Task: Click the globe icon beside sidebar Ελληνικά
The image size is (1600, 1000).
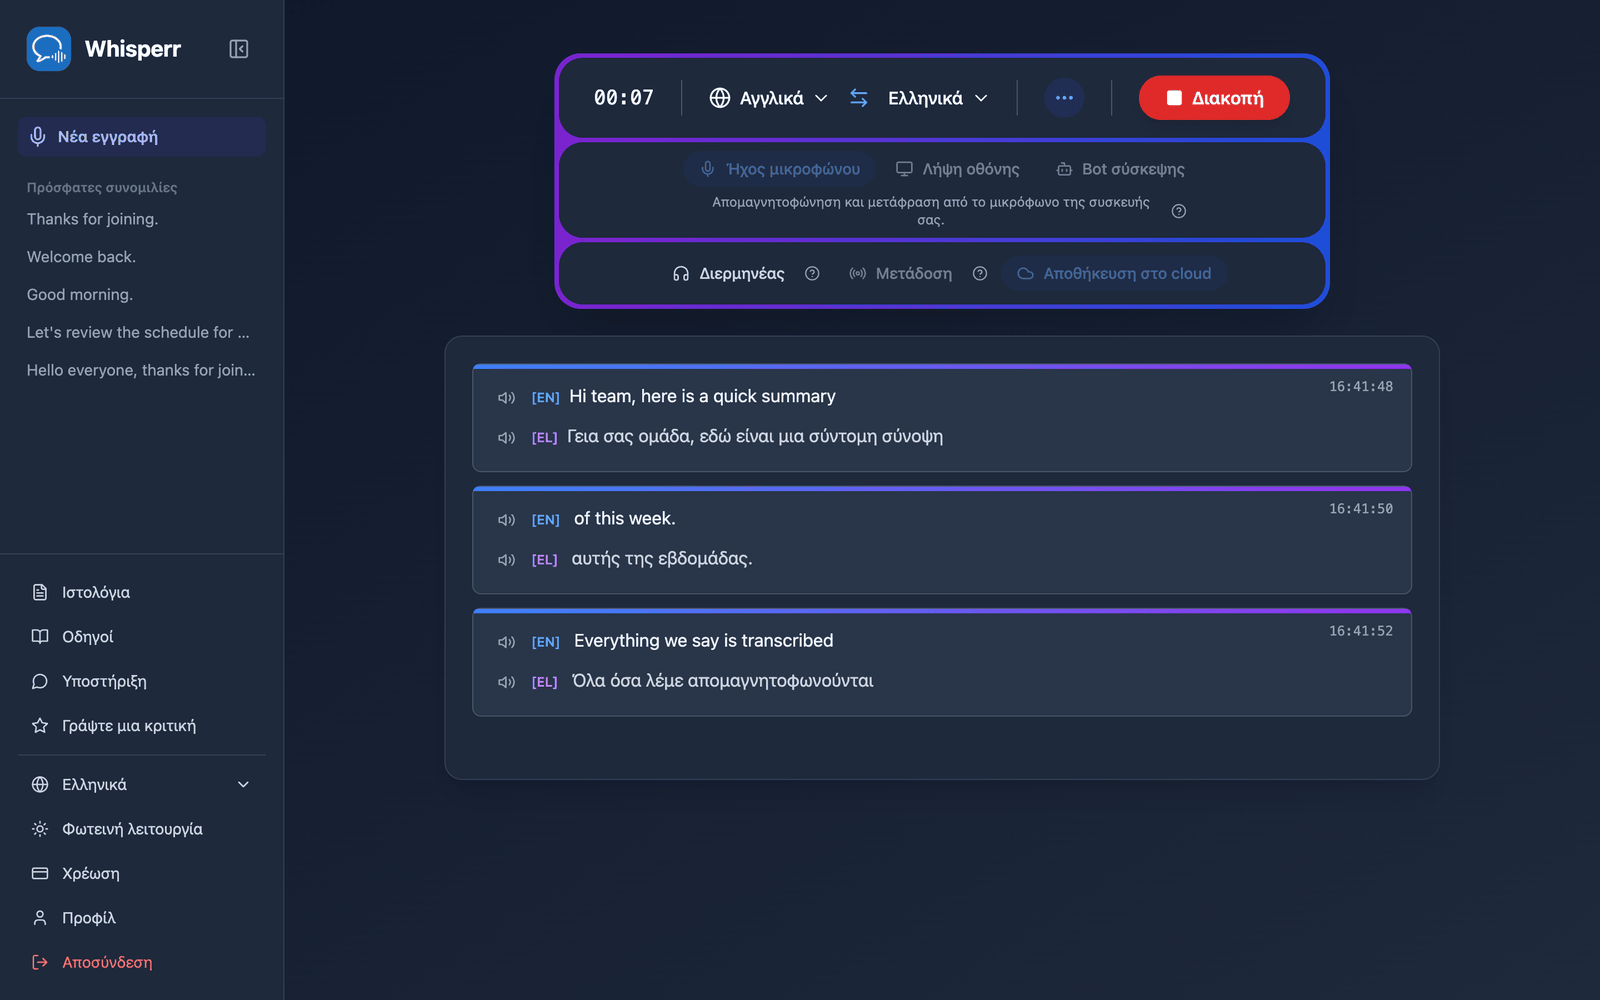Action: pyautogui.click(x=40, y=785)
